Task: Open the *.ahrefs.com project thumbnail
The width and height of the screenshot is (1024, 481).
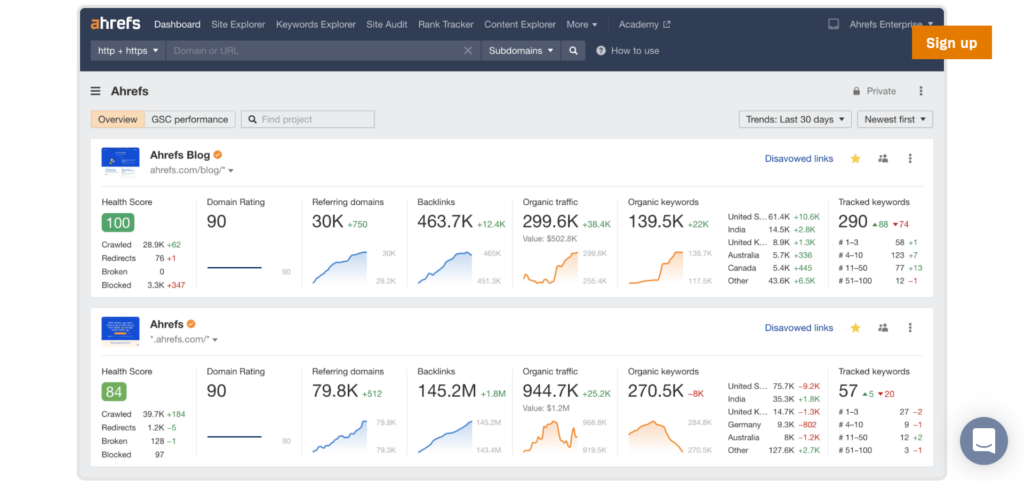Action: pyautogui.click(x=120, y=330)
